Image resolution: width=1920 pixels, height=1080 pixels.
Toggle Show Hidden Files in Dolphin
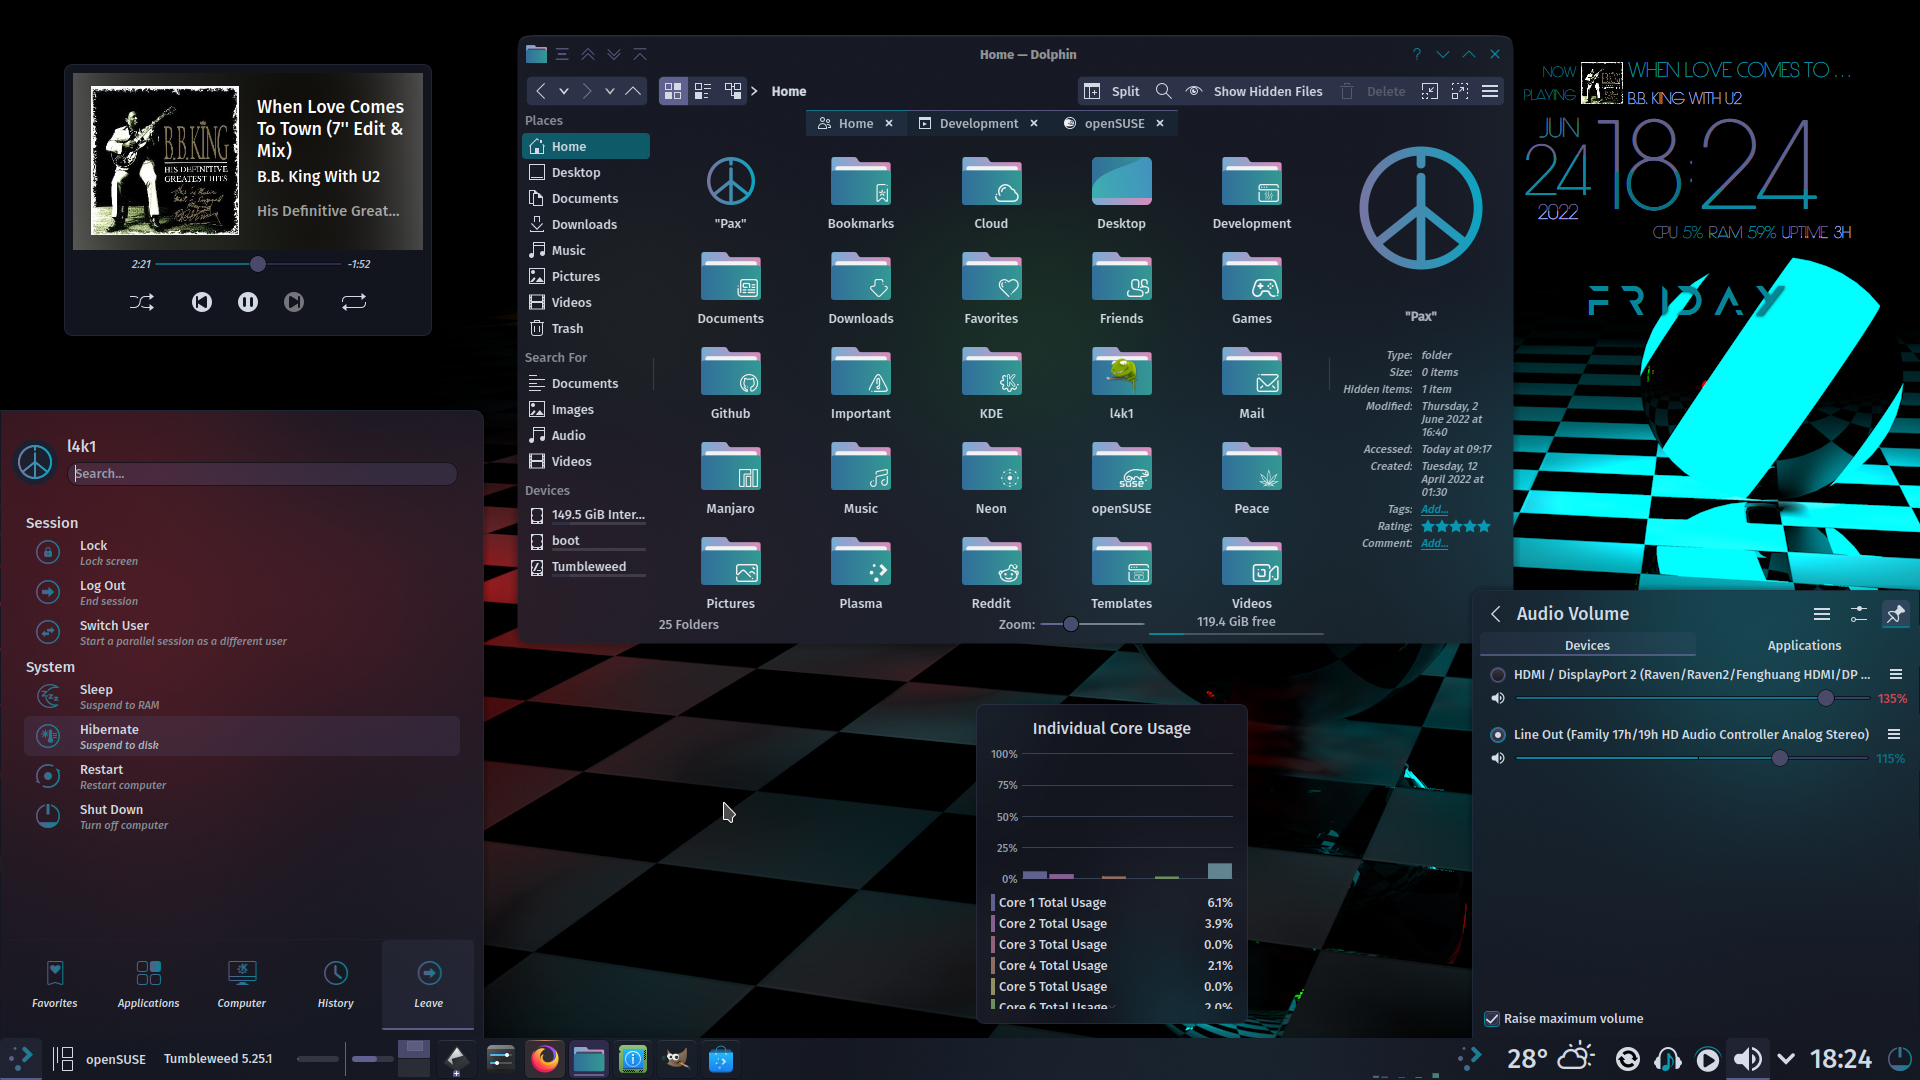pyautogui.click(x=1253, y=91)
